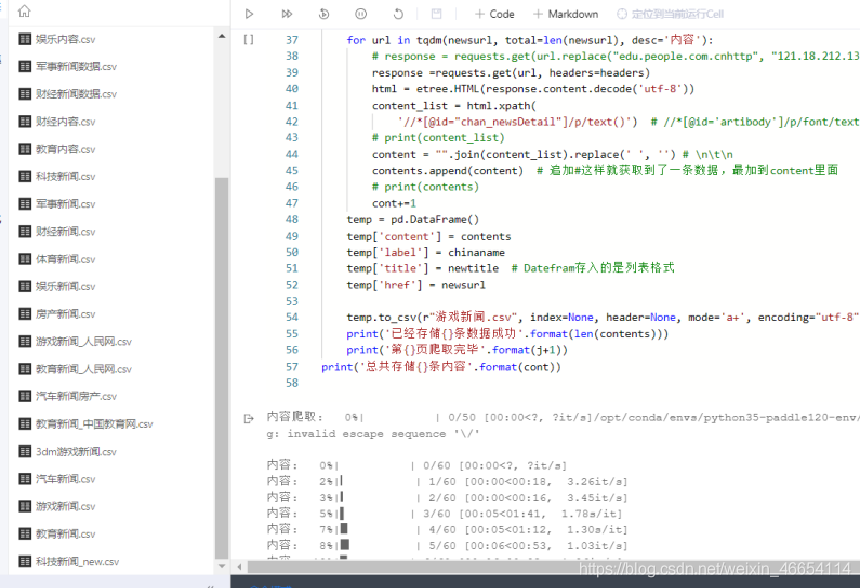The image size is (861, 588).
Task: Click the horizontal scrollbar left arrow below output
Action: (x=239, y=567)
